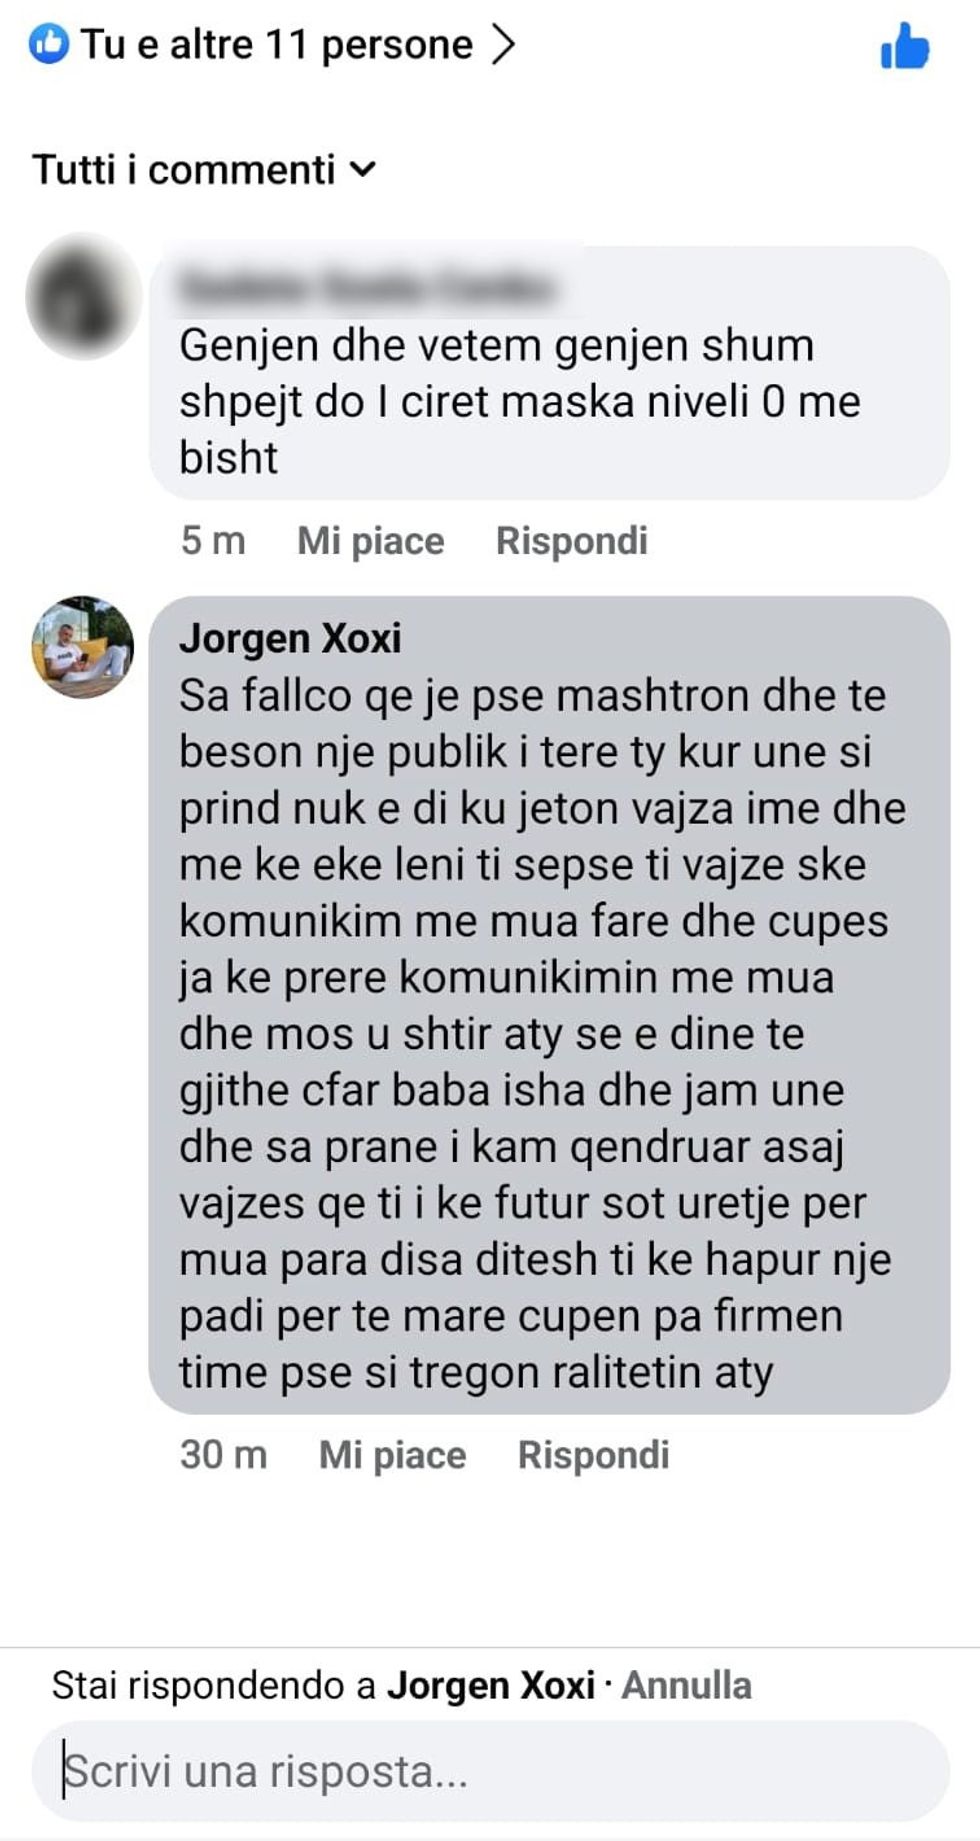Open 'Tu e altre 11 persone' list
Image resolution: width=980 pixels, height=1841 pixels.
point(276,45)
